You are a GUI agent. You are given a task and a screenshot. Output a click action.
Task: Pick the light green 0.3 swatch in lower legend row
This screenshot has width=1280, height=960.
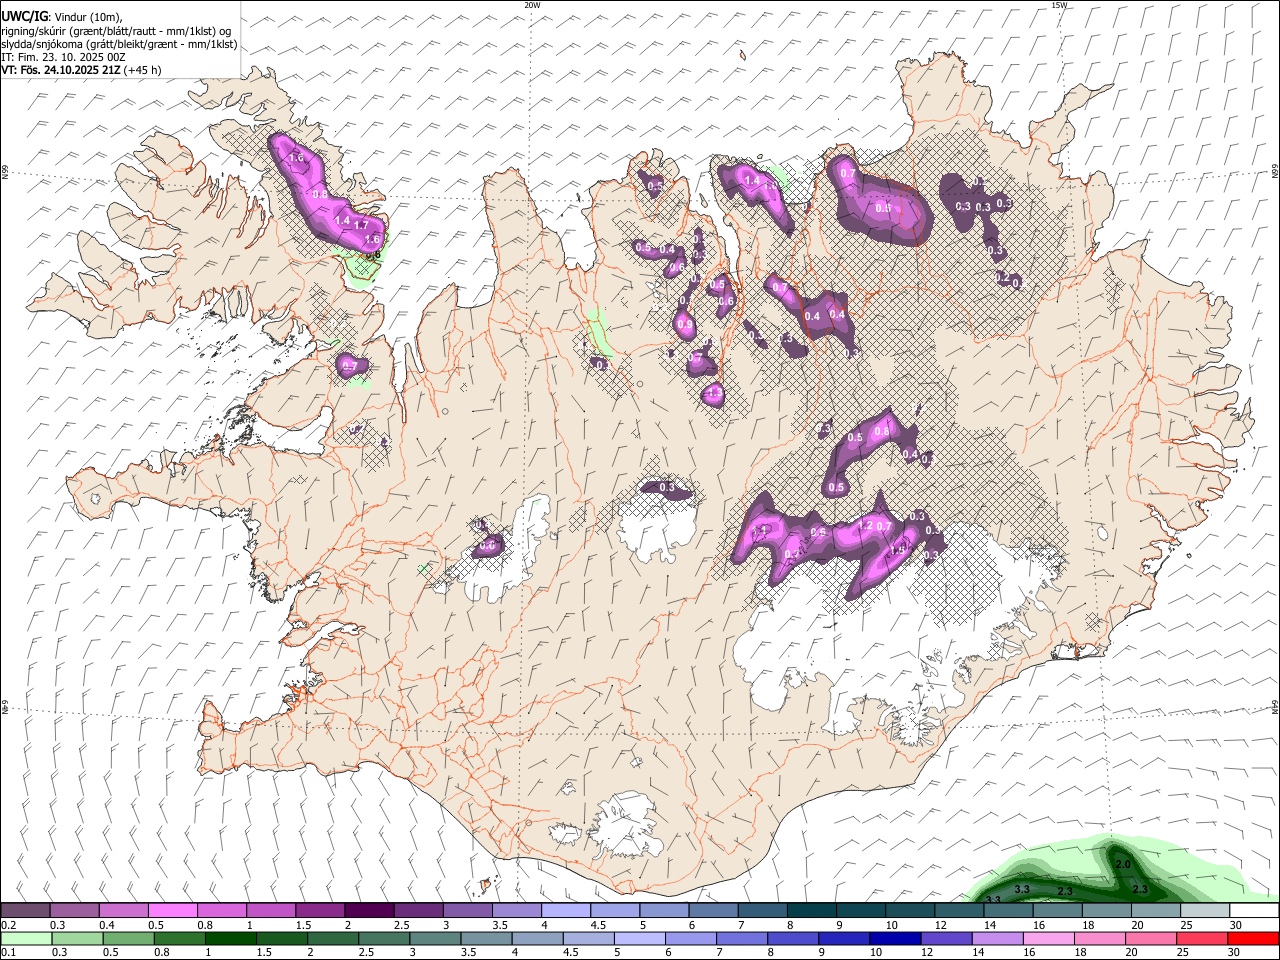pyautogui.click(x=78, y=939)
